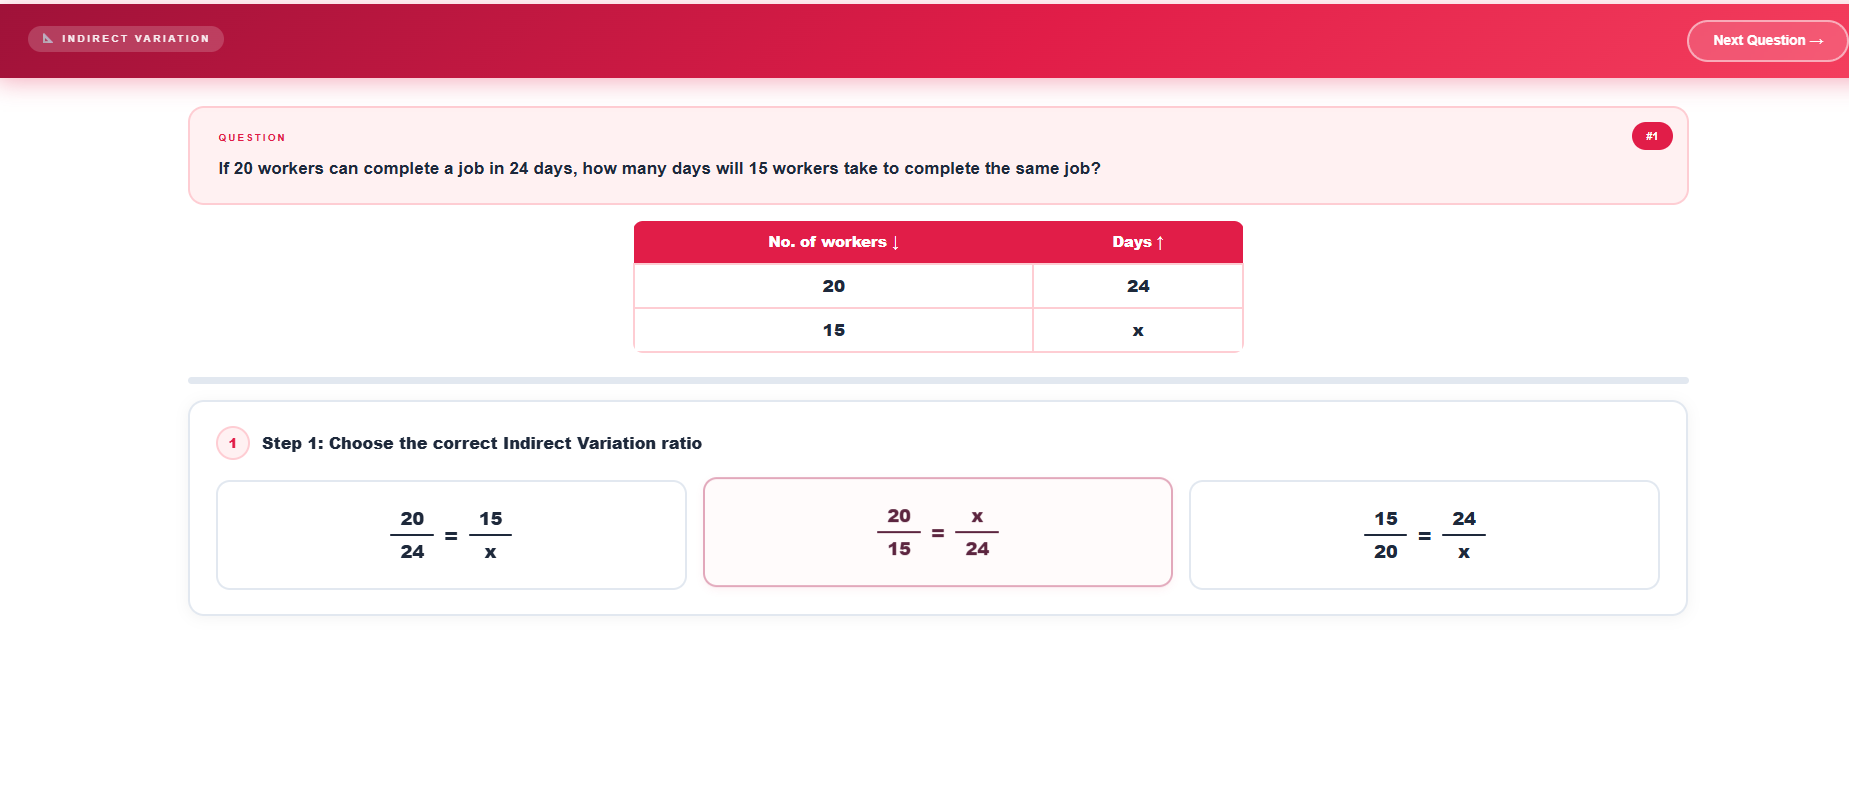Select the highlighted option 20/15 = x/24
The width and height of the screenshot is (1849, 797).
point(937,531)
